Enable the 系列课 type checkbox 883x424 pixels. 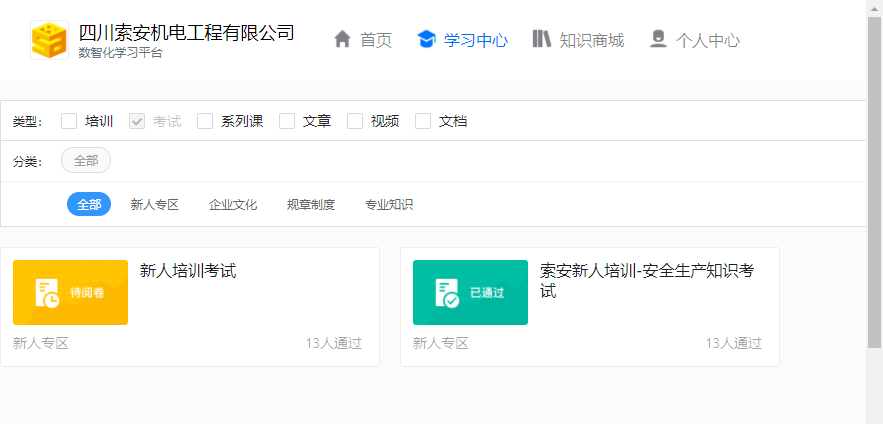coord(205,121)
